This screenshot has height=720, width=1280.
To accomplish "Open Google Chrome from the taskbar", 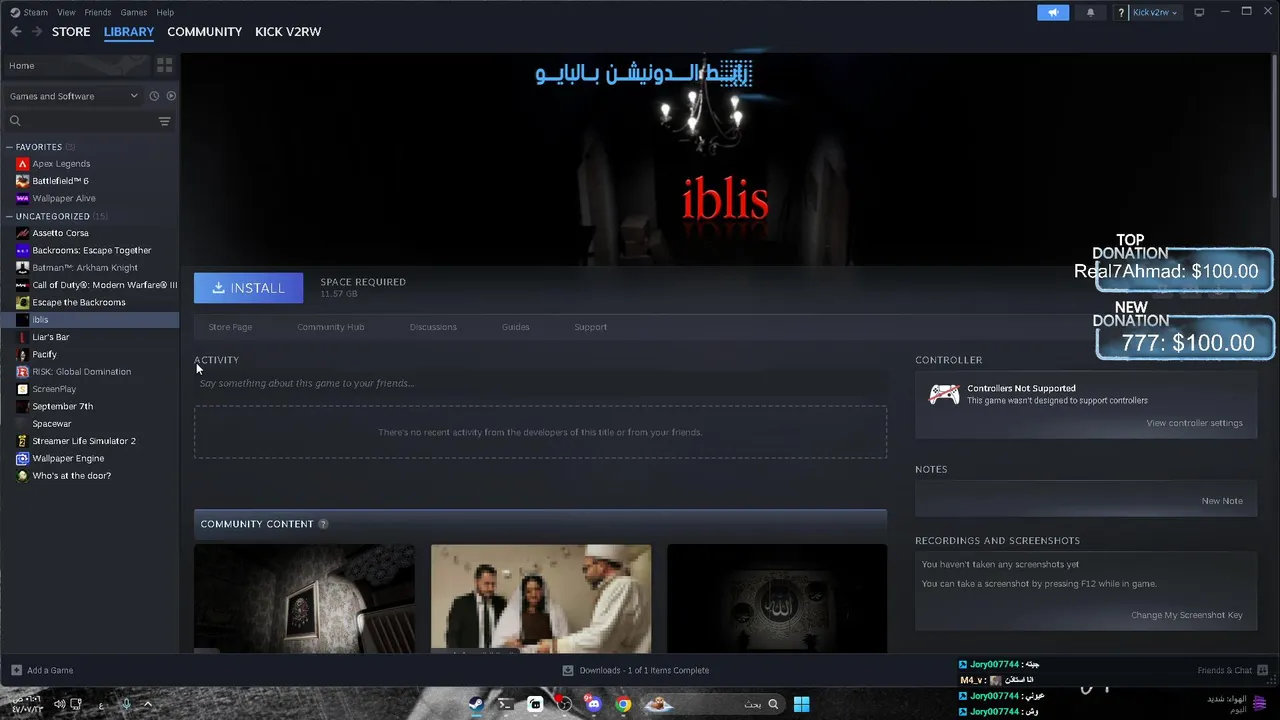I will (x=623, y=704).
